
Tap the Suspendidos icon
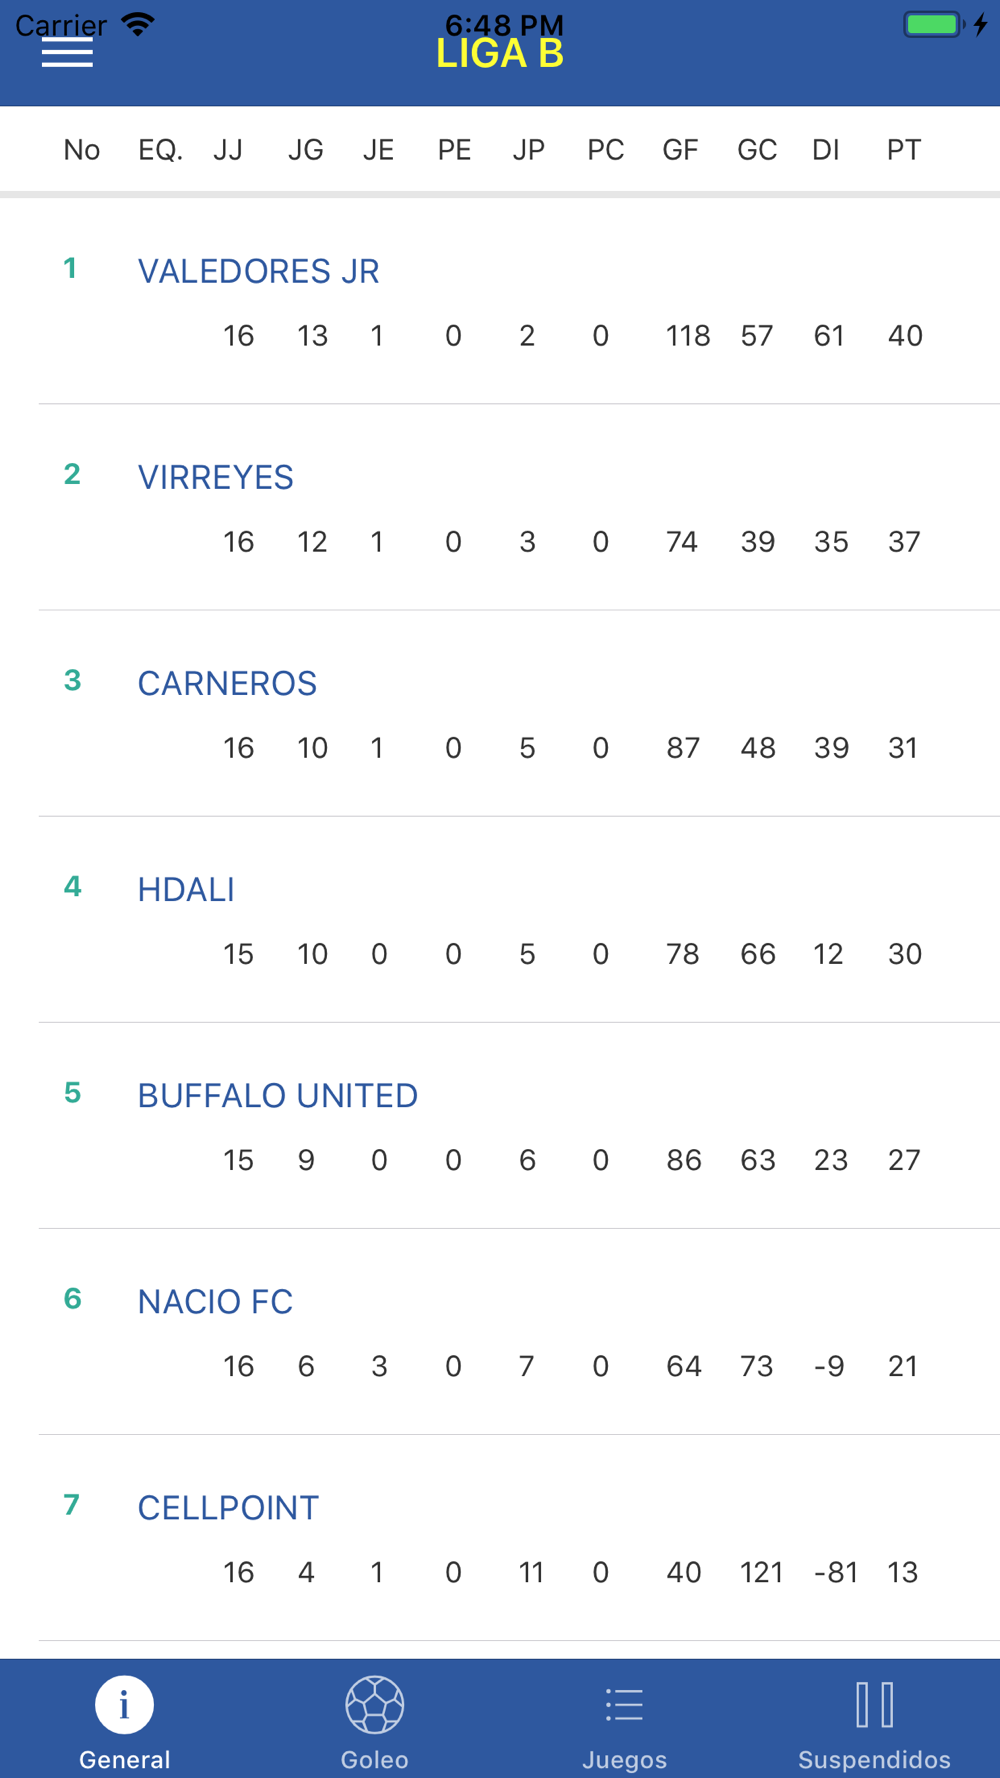click(x=874, y=1704)
